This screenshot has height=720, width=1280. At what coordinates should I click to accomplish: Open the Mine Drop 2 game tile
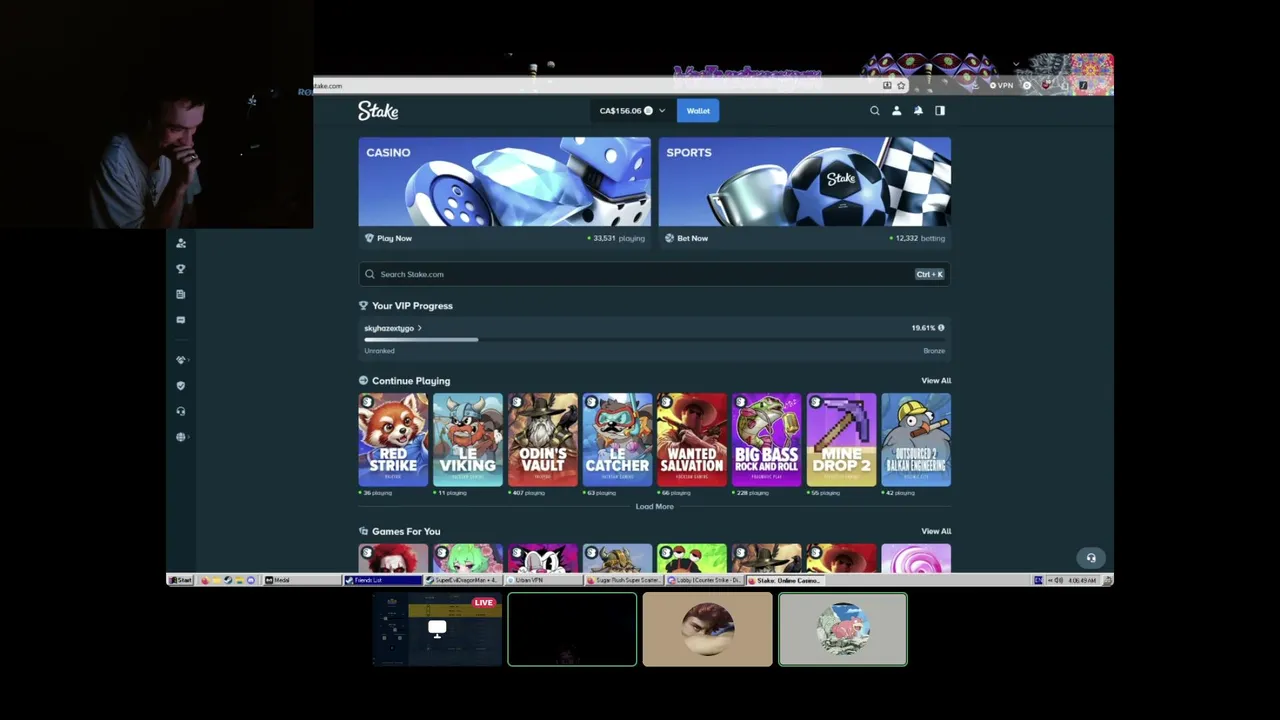click(841, 440)
